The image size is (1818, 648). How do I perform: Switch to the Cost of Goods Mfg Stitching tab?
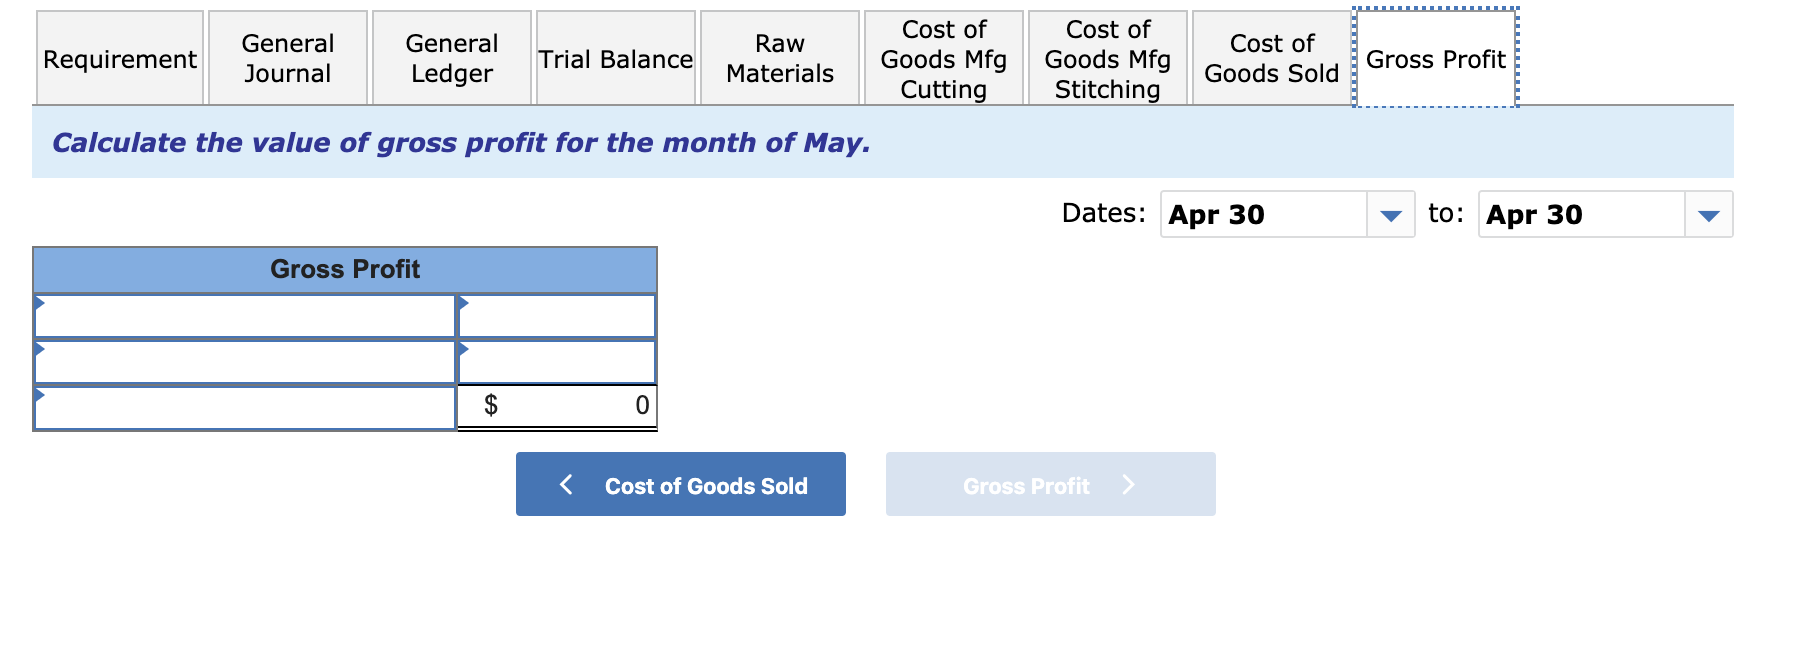[x=1106, y=58]
